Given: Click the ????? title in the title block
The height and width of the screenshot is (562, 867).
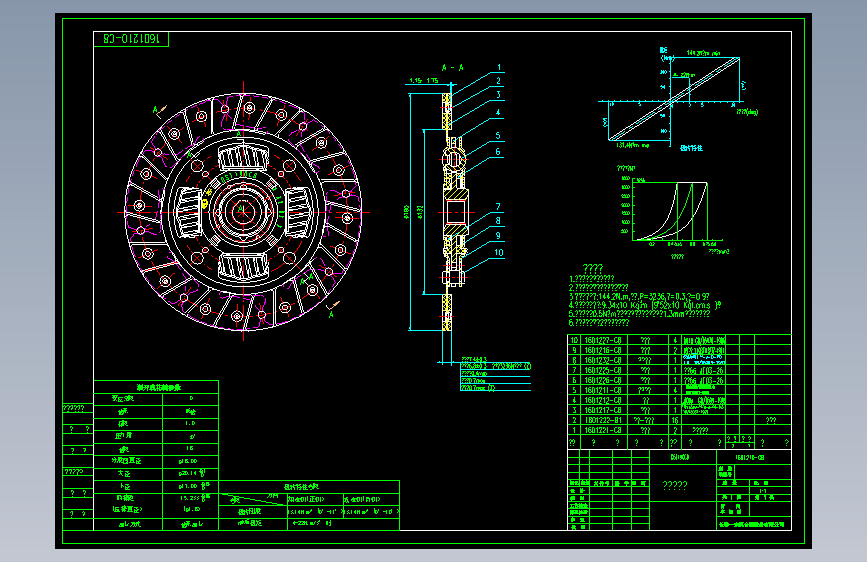Looking at the screenshot, I should coord(675,486).
